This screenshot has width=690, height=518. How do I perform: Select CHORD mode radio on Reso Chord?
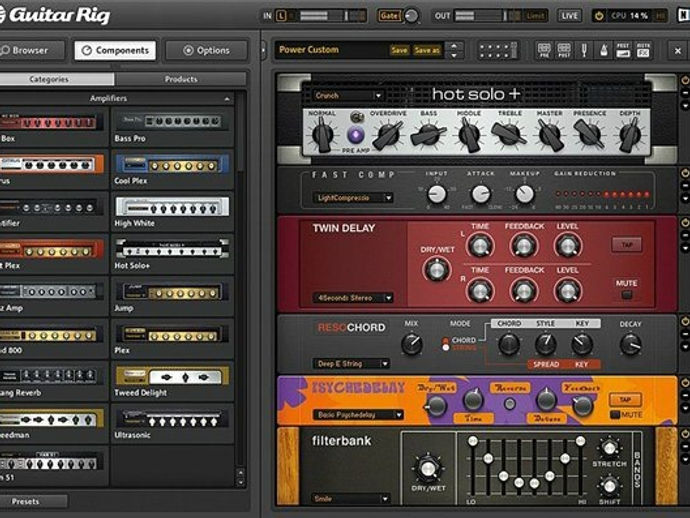click(446, 340)
